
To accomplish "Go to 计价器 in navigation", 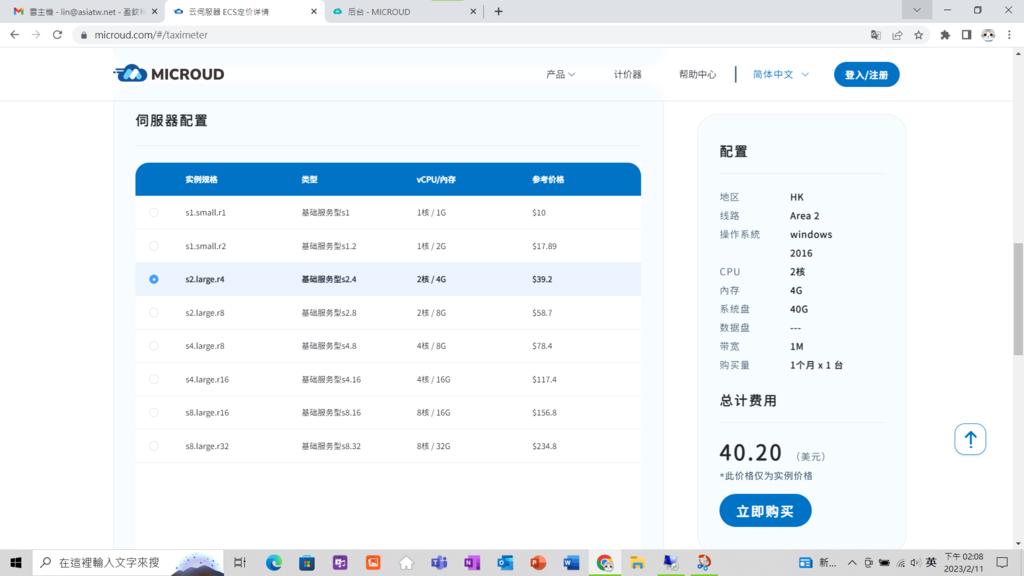I will [x=627, y=74].
